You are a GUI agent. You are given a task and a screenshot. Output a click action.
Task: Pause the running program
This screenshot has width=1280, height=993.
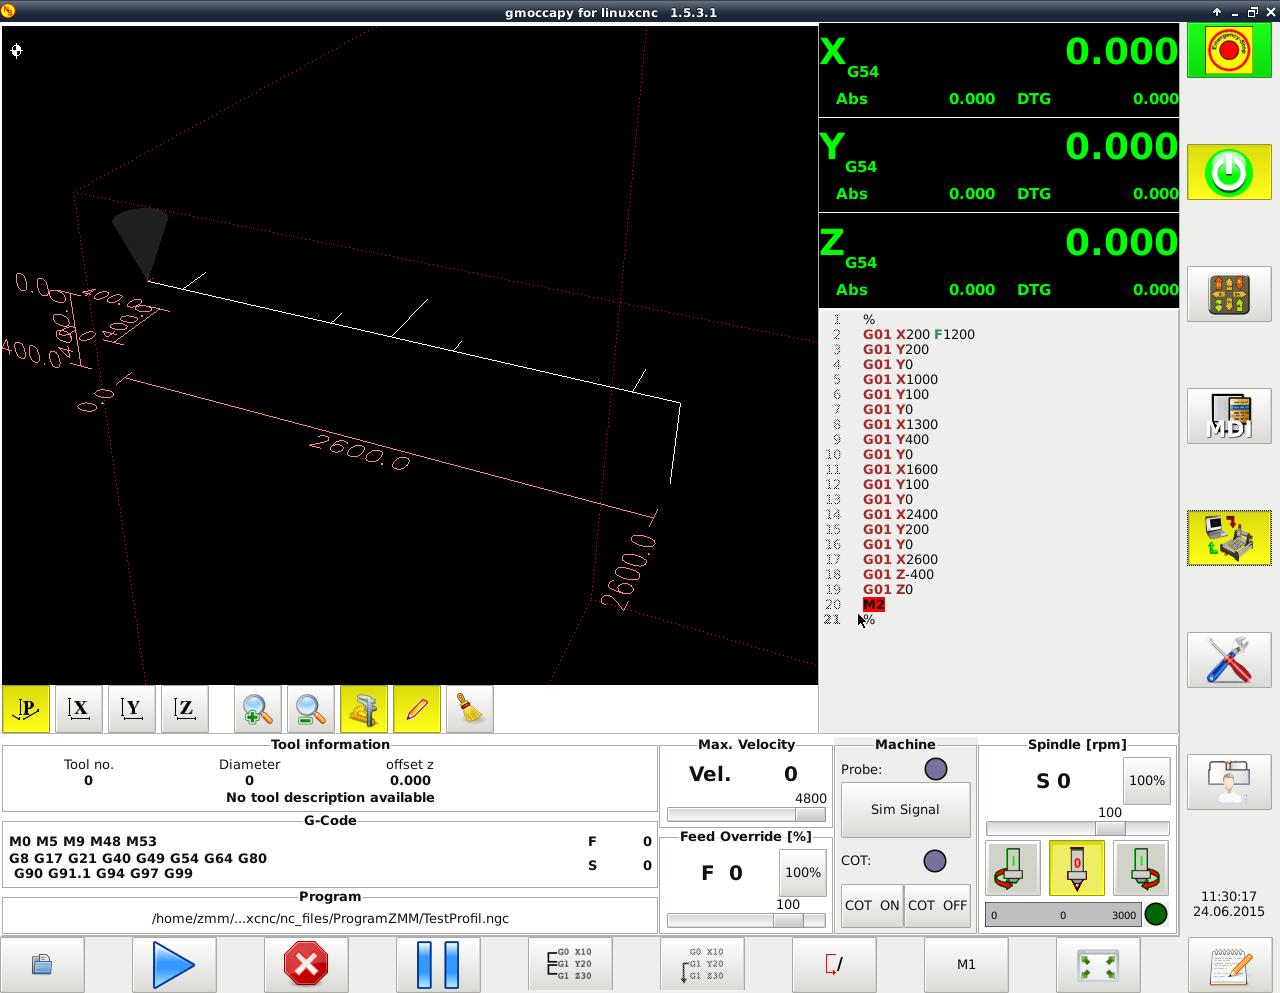click(438, 965)
